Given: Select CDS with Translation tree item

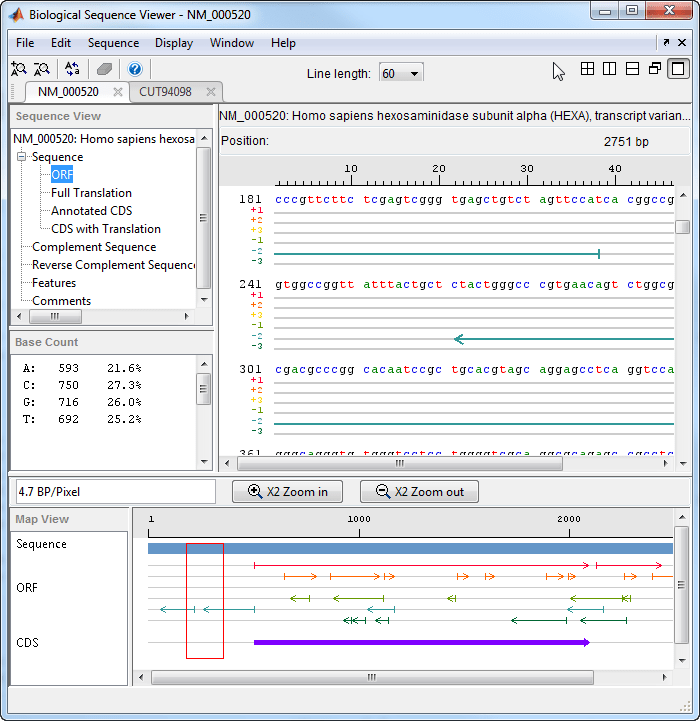Looking at the screenshot, I should tap(106, 229).
